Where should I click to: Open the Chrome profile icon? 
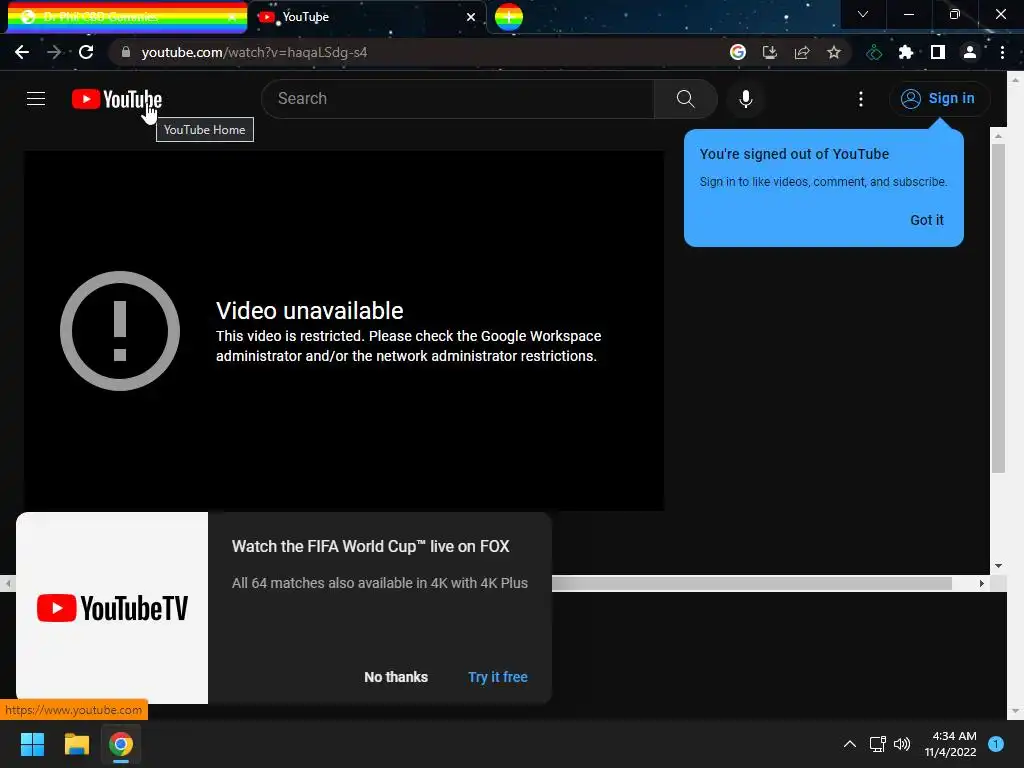tap(970, 52)
